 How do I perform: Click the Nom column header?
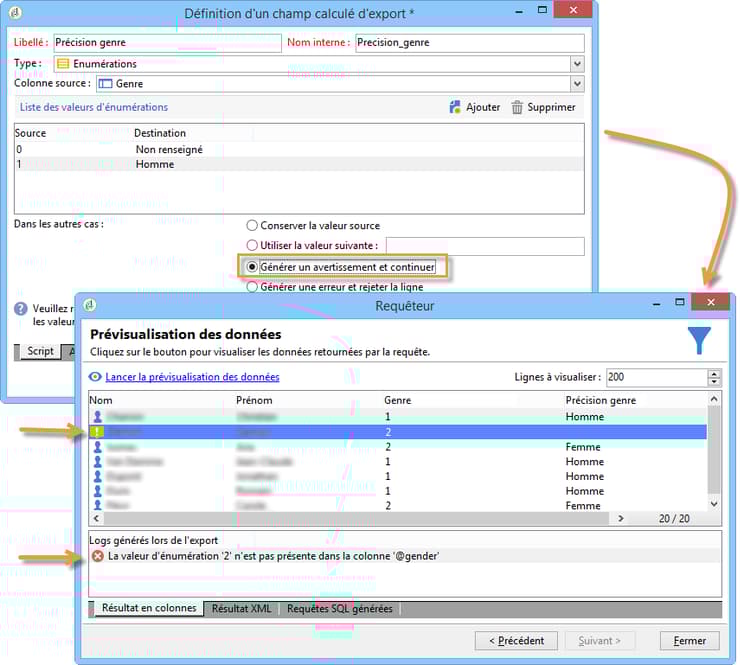point(101,400)
